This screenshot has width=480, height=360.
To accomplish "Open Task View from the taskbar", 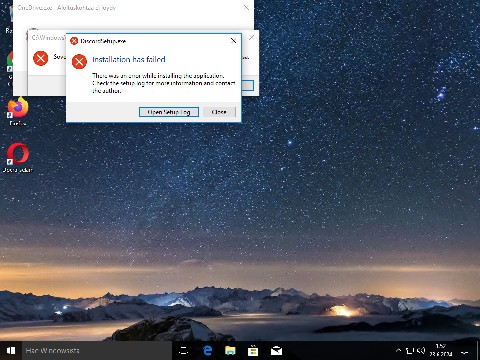I will click(184, 351).
